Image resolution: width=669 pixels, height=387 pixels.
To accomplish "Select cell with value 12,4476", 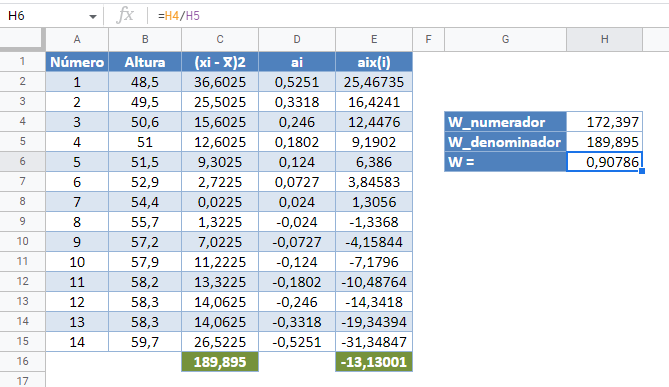I will (x=374, y=122).
